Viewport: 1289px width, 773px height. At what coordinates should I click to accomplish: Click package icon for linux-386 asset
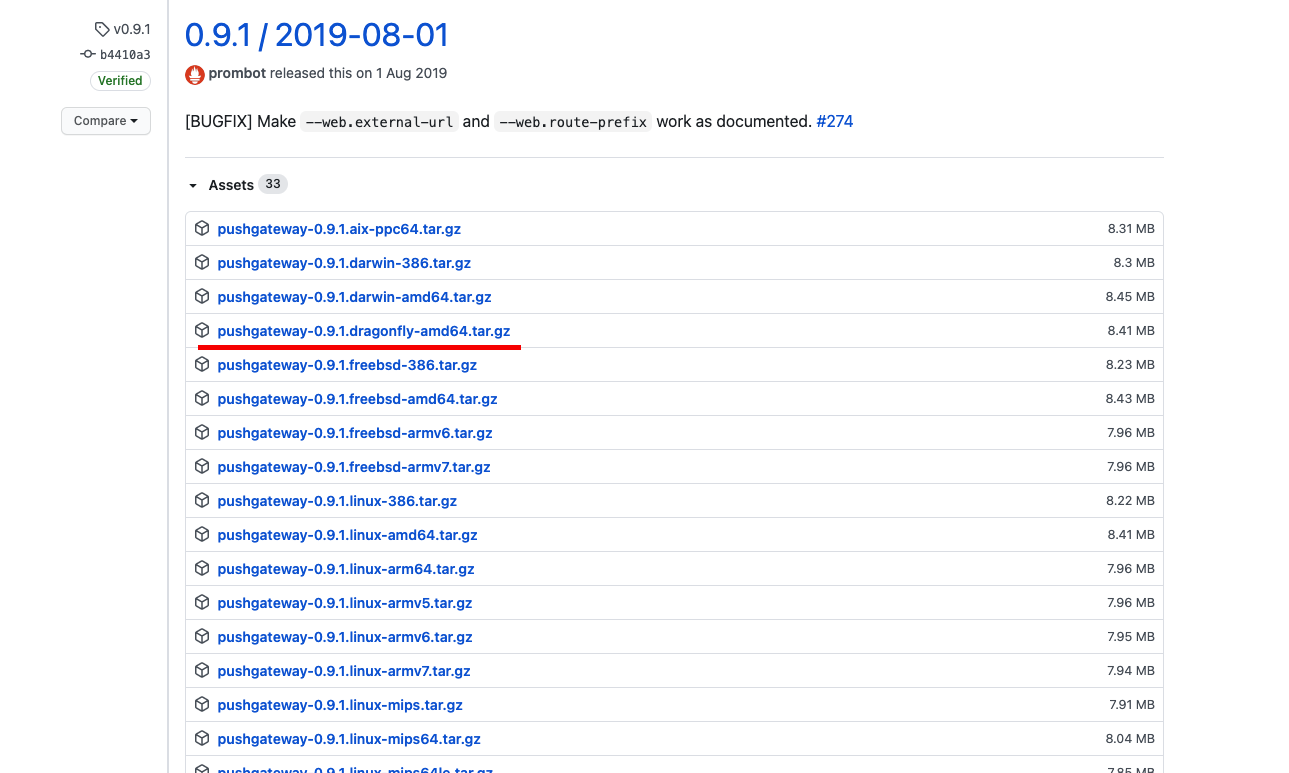coord(202,500)
